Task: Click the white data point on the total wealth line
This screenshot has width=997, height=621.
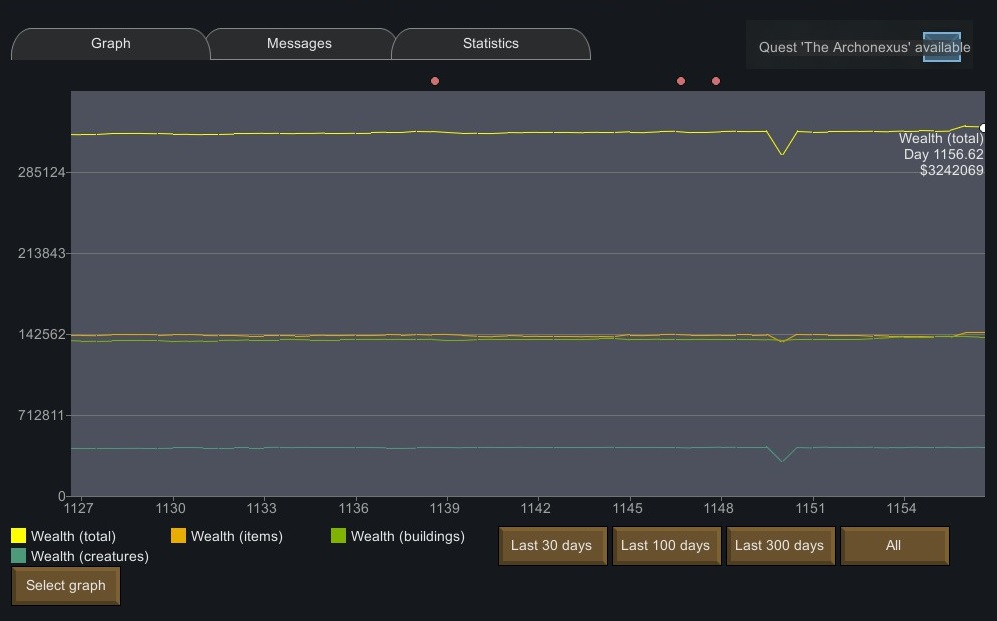Action: [x=983, y=128]
